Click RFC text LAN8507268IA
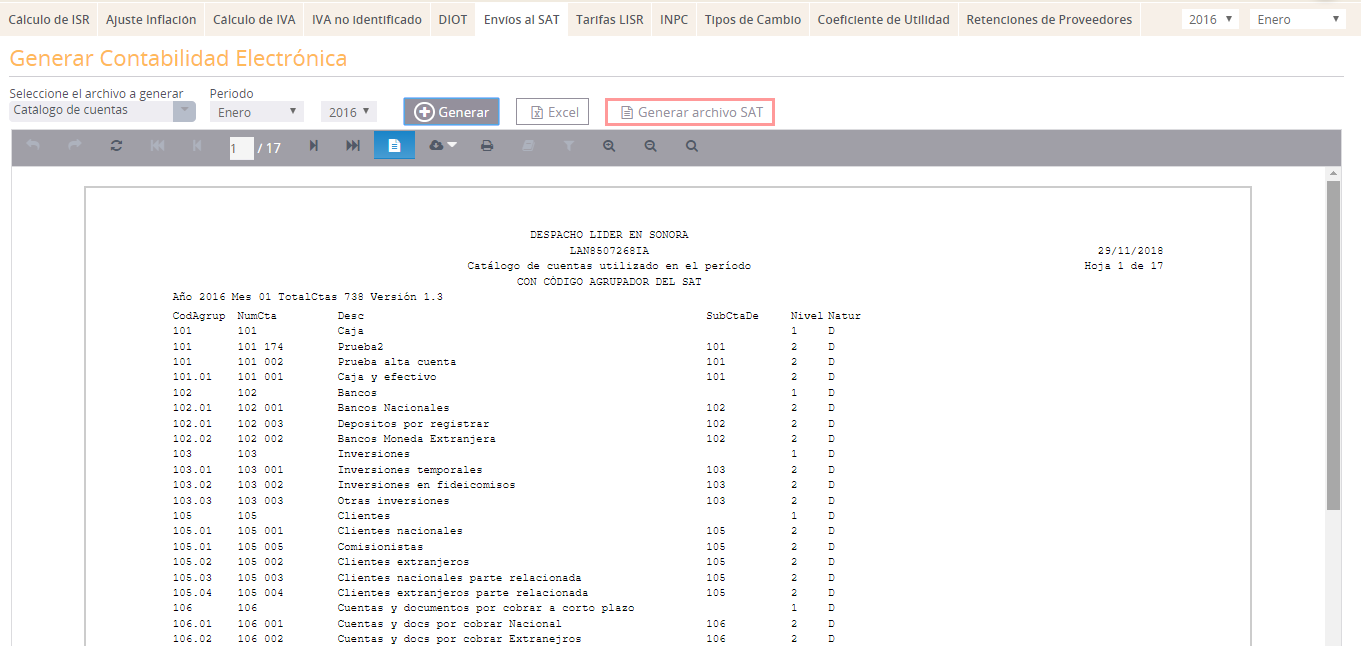The width and height of the screenshot is (1361, 646). (609, 250)
